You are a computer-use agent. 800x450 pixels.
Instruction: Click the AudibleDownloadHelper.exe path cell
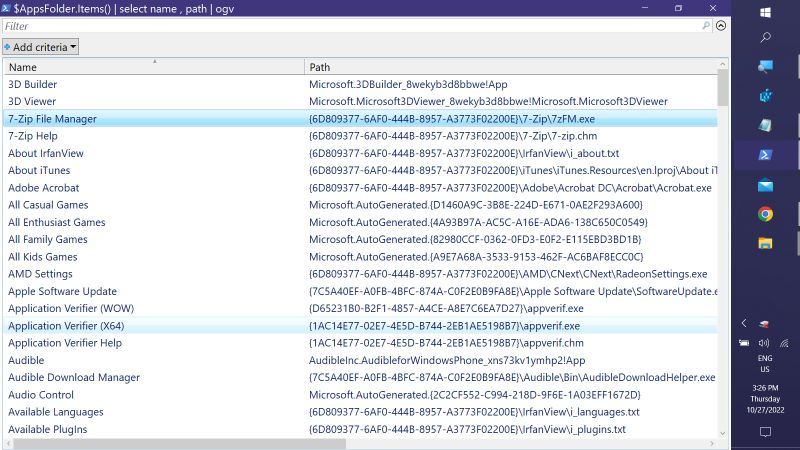[512, 378]
